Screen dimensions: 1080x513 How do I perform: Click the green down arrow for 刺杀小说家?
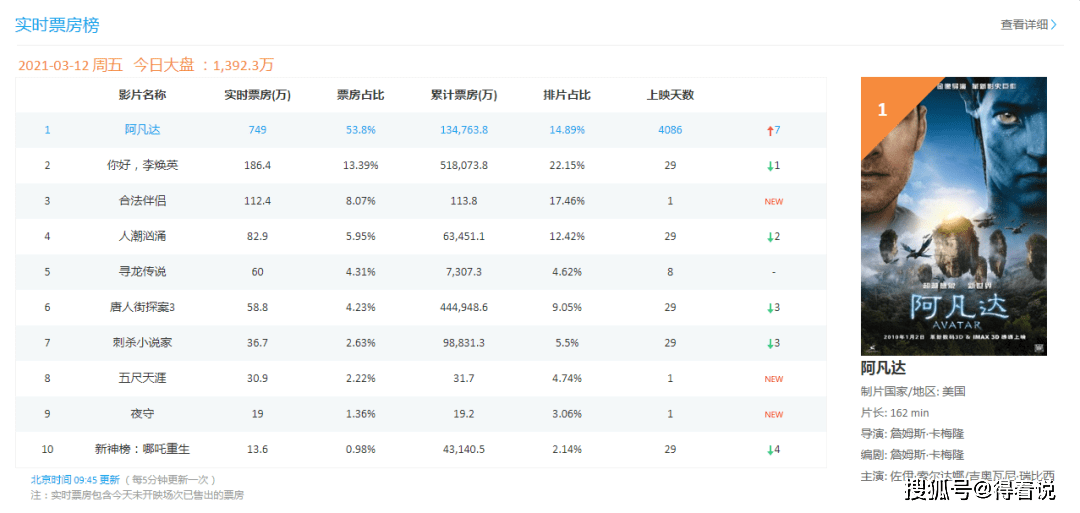[770, 344]
